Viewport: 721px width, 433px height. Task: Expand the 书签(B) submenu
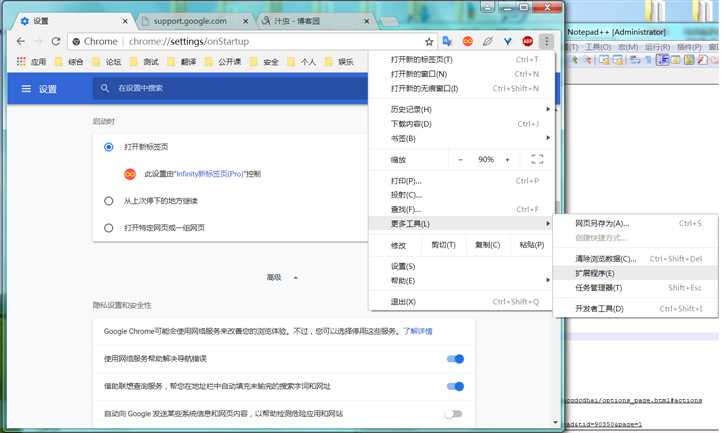(462, 138)
